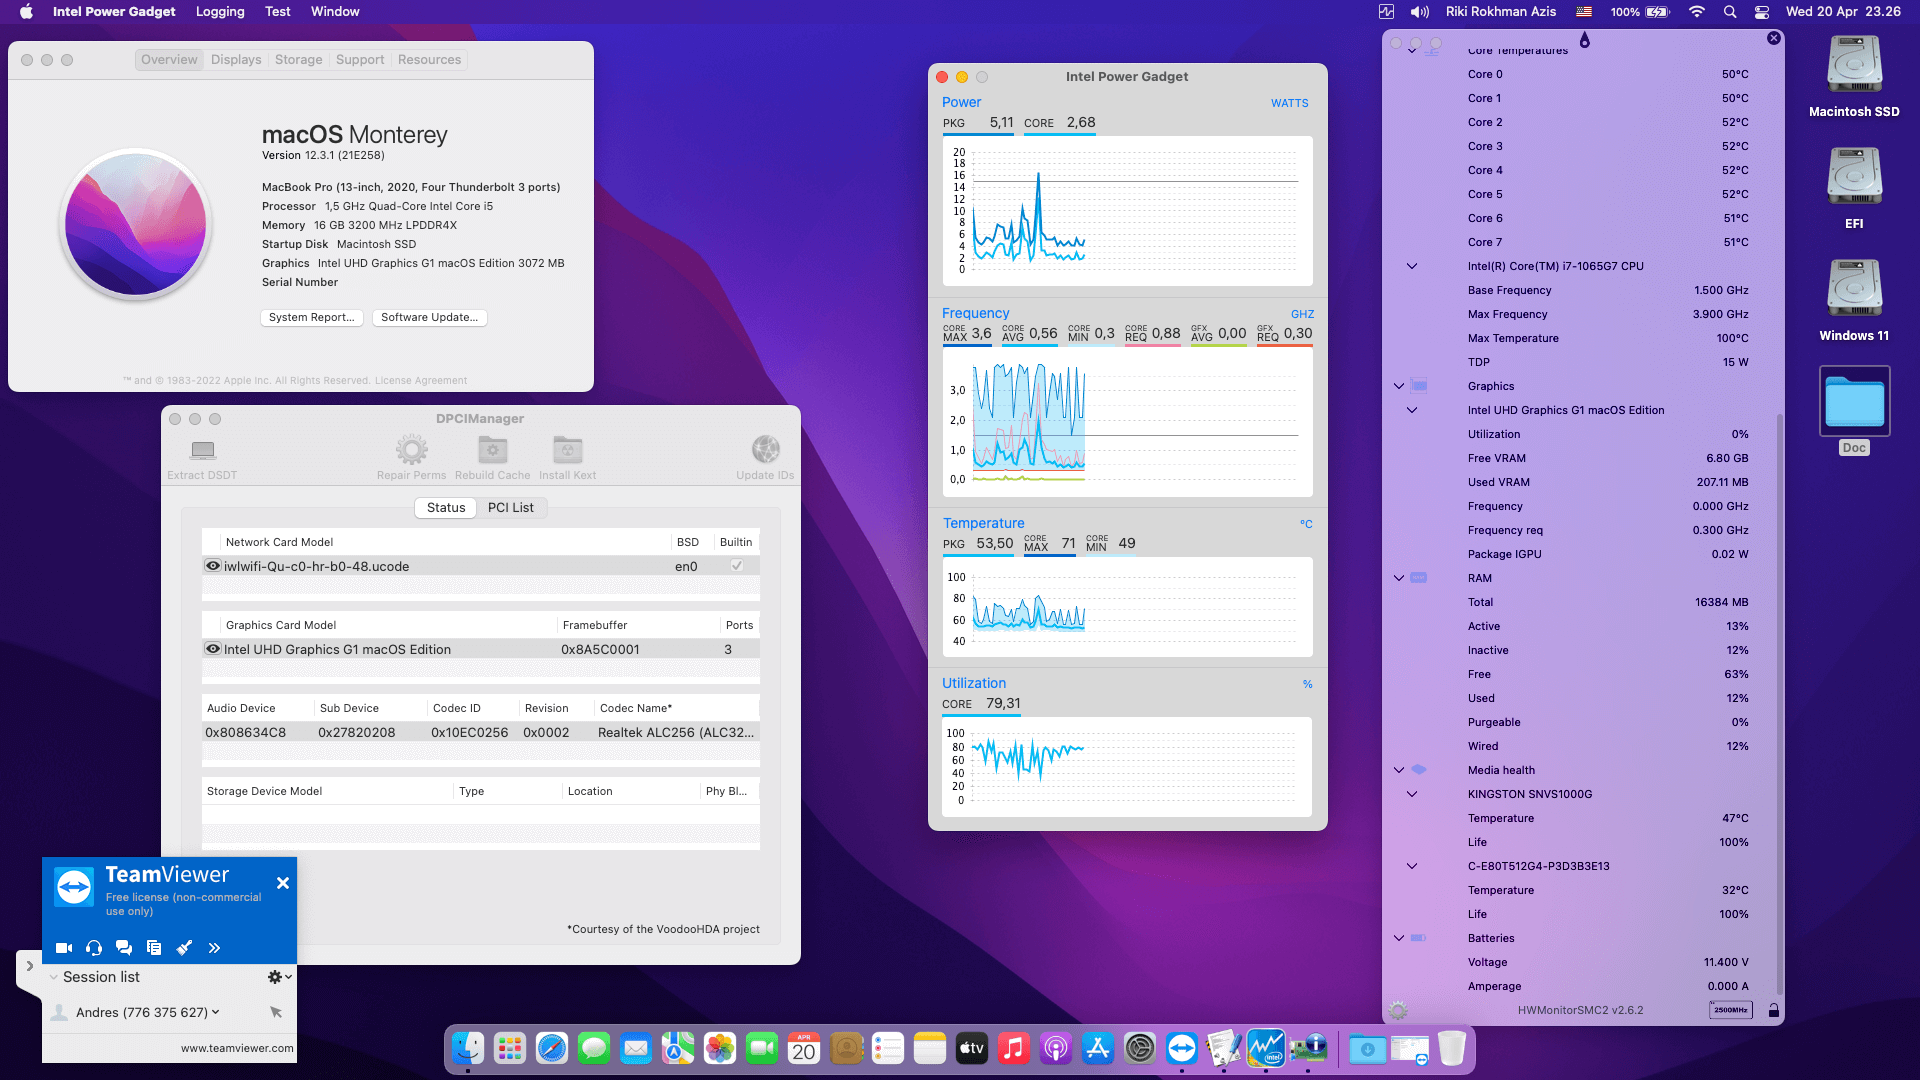Open the License Agreement link

tap(421, 381)
